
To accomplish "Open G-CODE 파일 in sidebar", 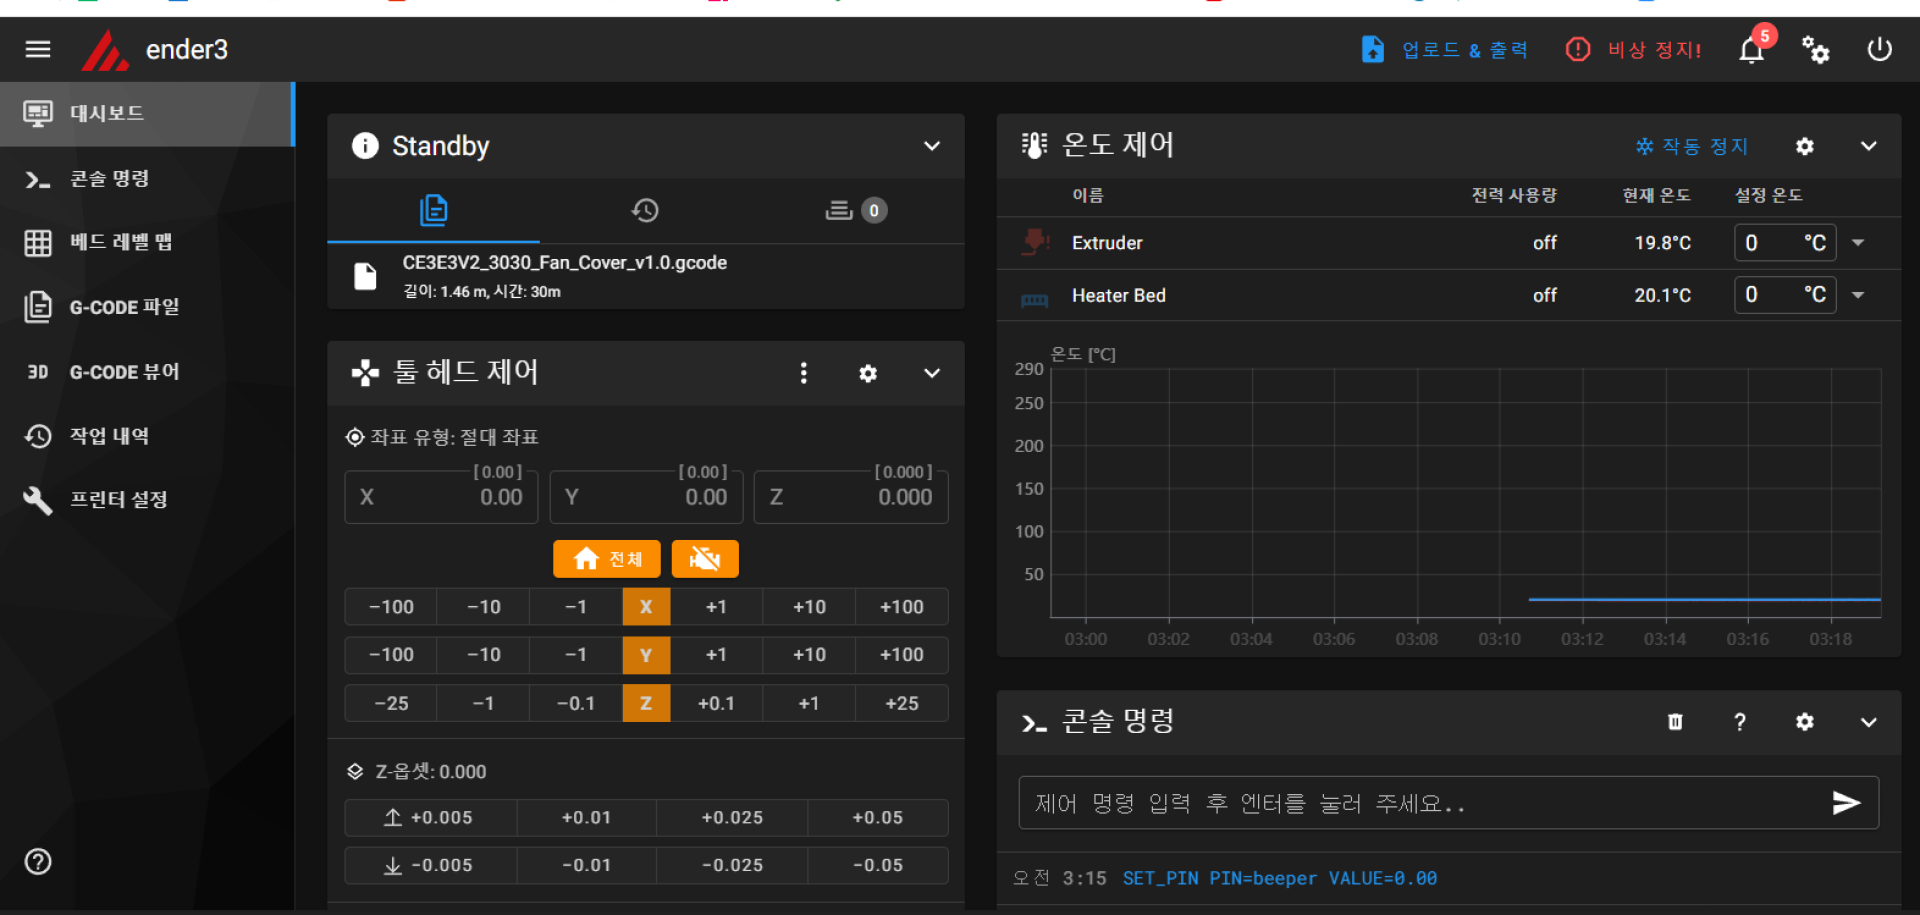I will (124, 307).
